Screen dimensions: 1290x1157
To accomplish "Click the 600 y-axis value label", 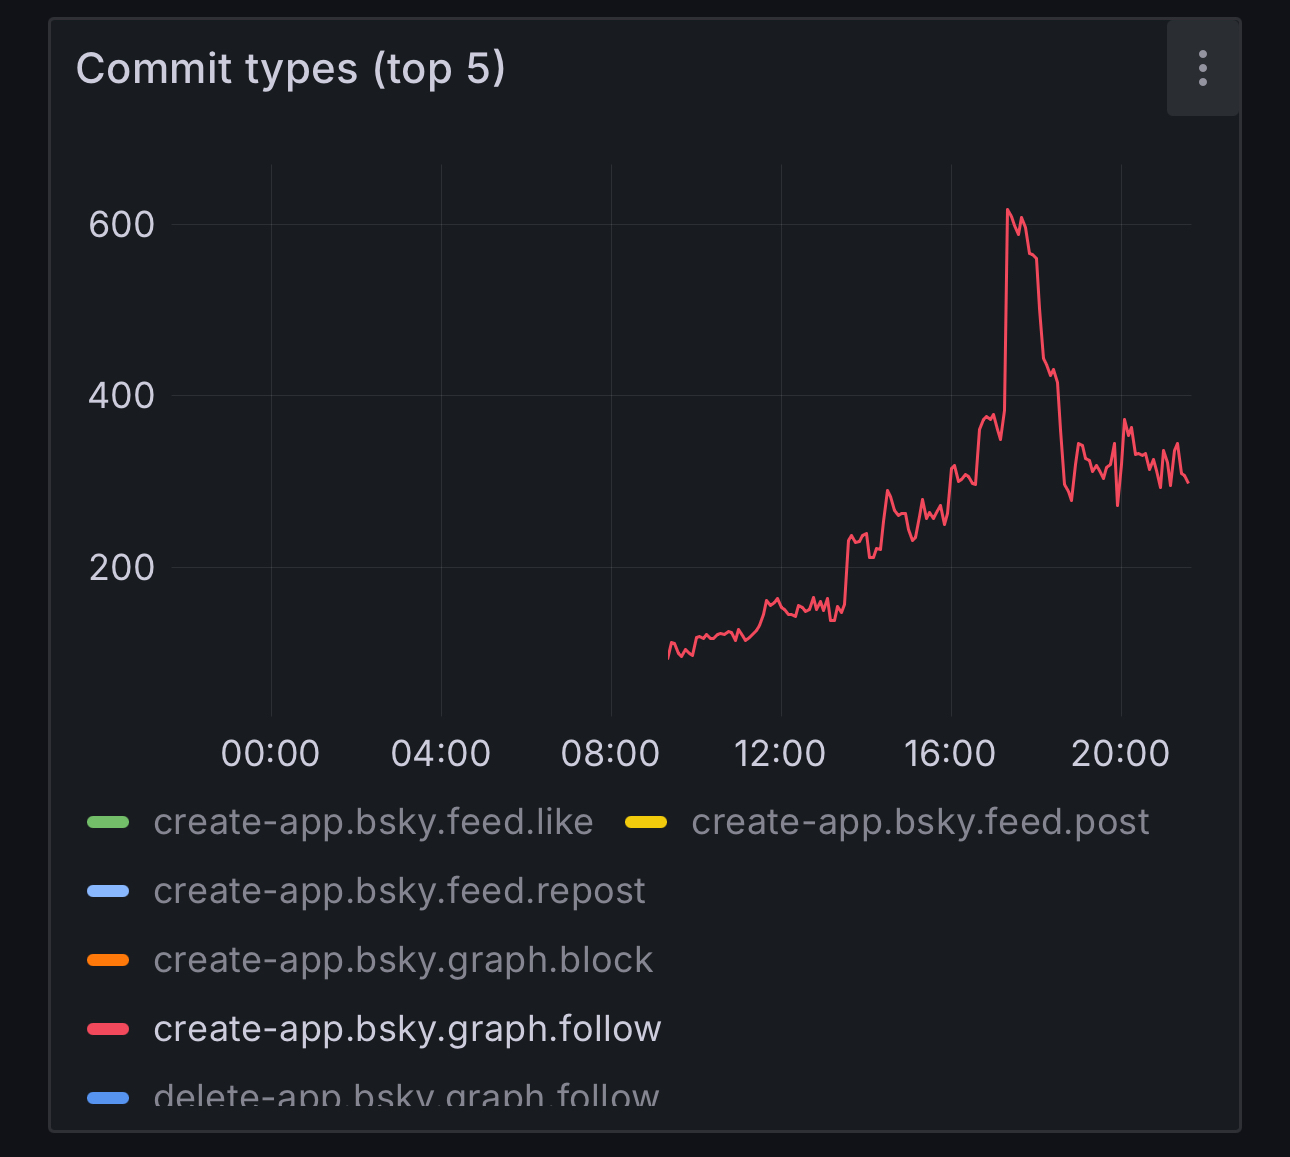I will [x=121, y=225].
